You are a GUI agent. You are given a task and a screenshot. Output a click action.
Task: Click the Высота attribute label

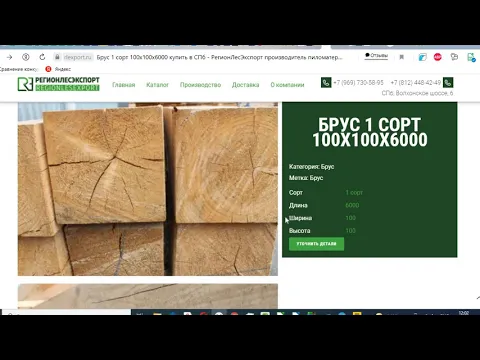299,231
